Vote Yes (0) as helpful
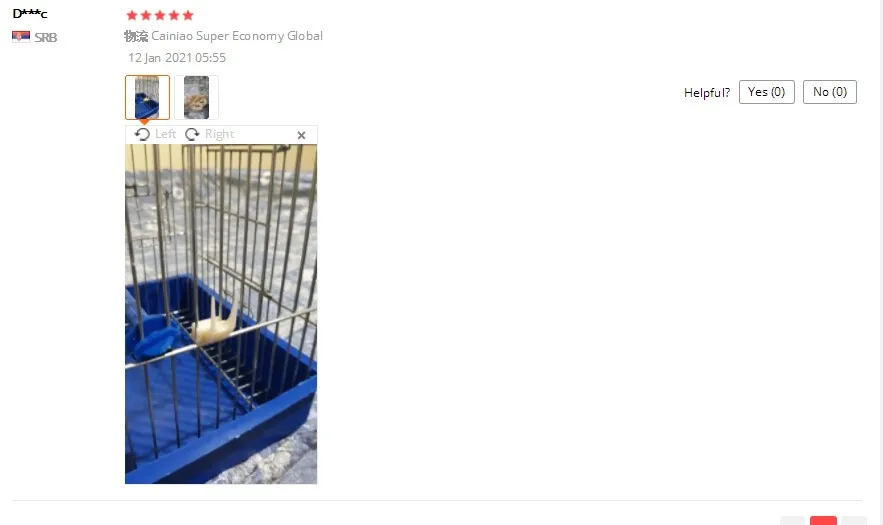Screen dimensions: 883x525 click(x=766, y=92)
